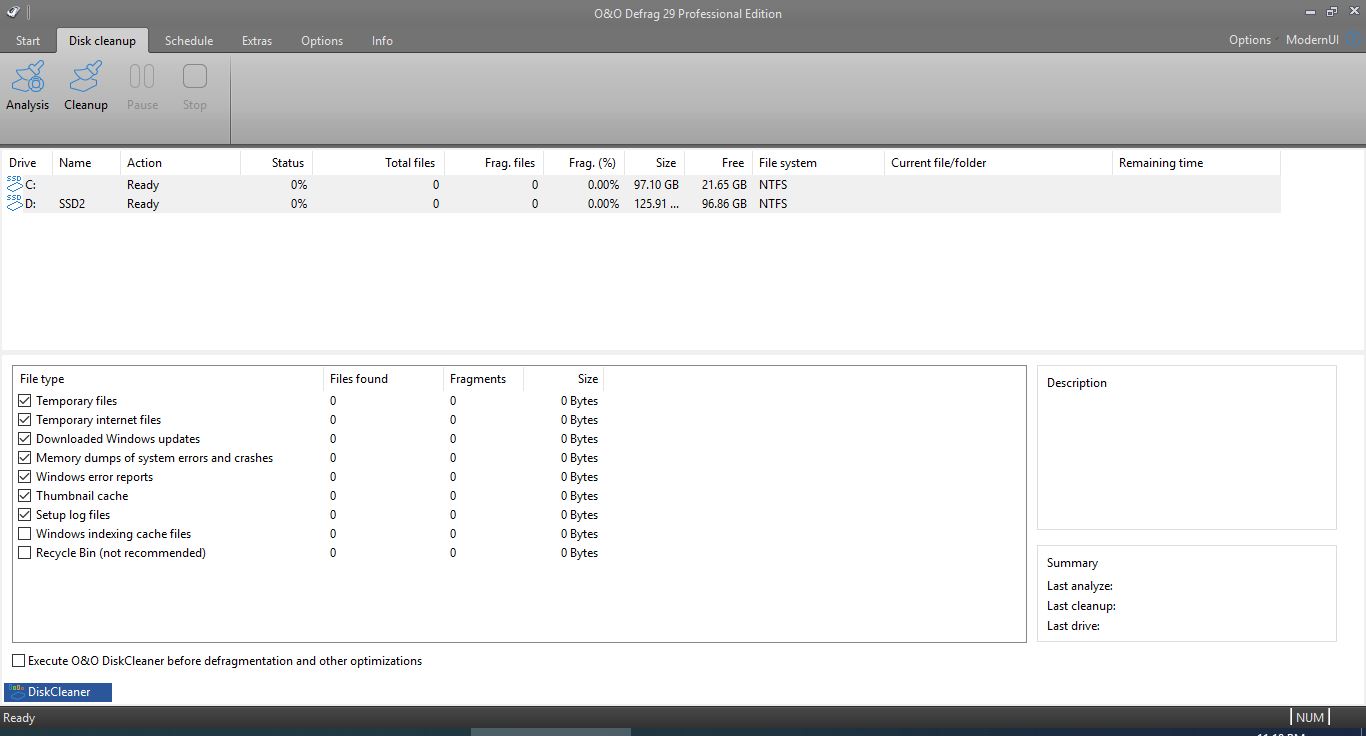The height and width of the screenshot is (736, 1366).
Task: Start the Cleanup tool in ribbon
Action: pyautogui.click(x=86, y=86)
